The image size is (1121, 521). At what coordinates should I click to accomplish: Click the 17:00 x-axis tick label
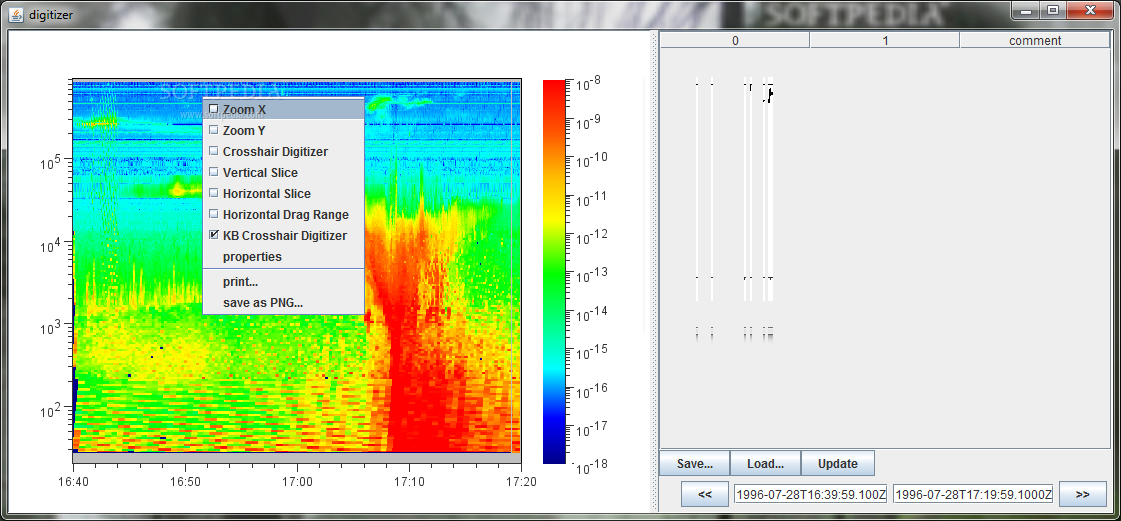point(297,482)
